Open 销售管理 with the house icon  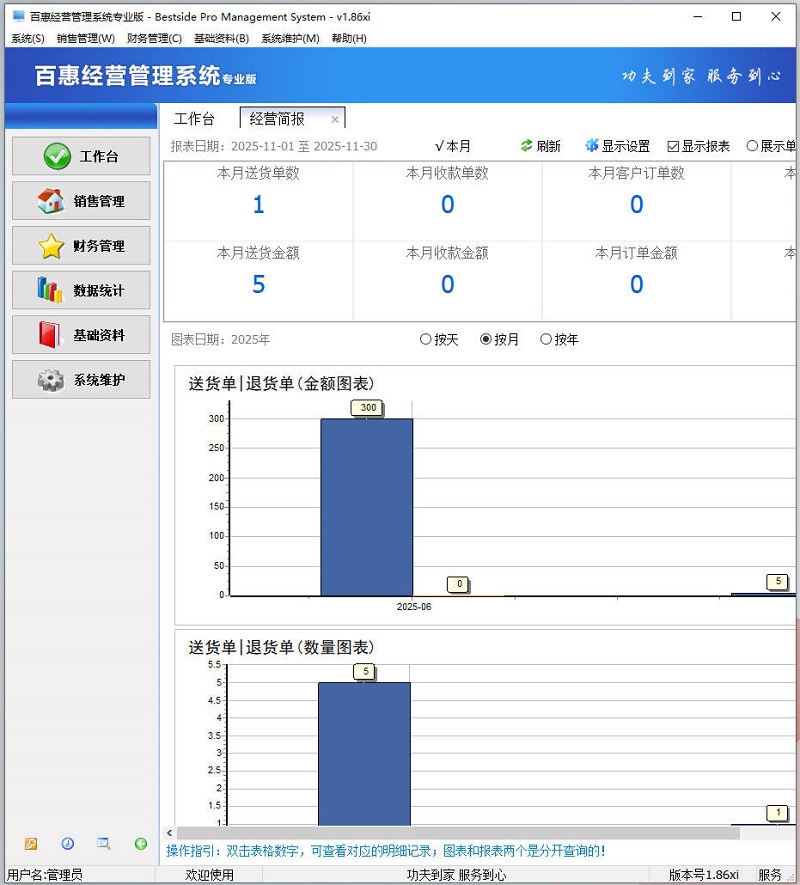tap(81, 201)
